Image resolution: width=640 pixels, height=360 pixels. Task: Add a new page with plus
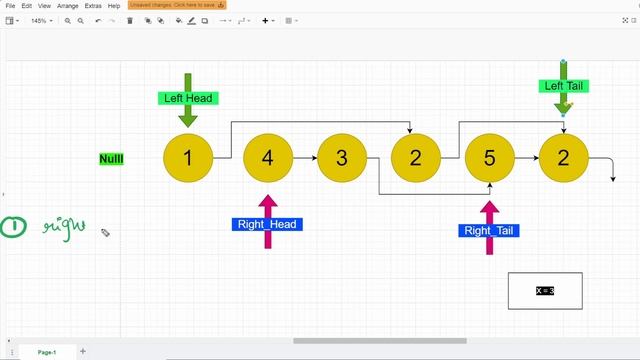pyautogui.click(x=83, y=351)
